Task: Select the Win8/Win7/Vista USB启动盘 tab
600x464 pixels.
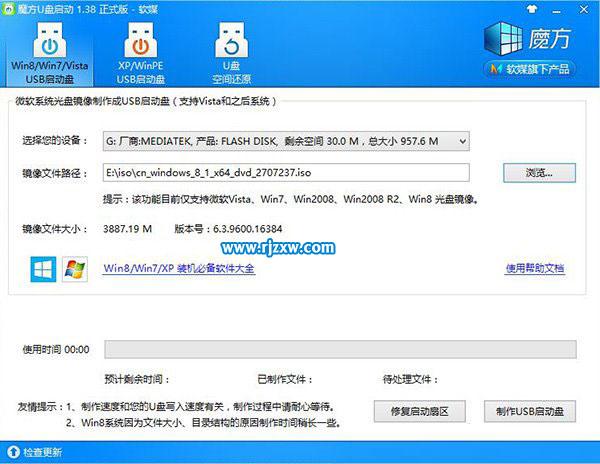Action: coord(49,53)
